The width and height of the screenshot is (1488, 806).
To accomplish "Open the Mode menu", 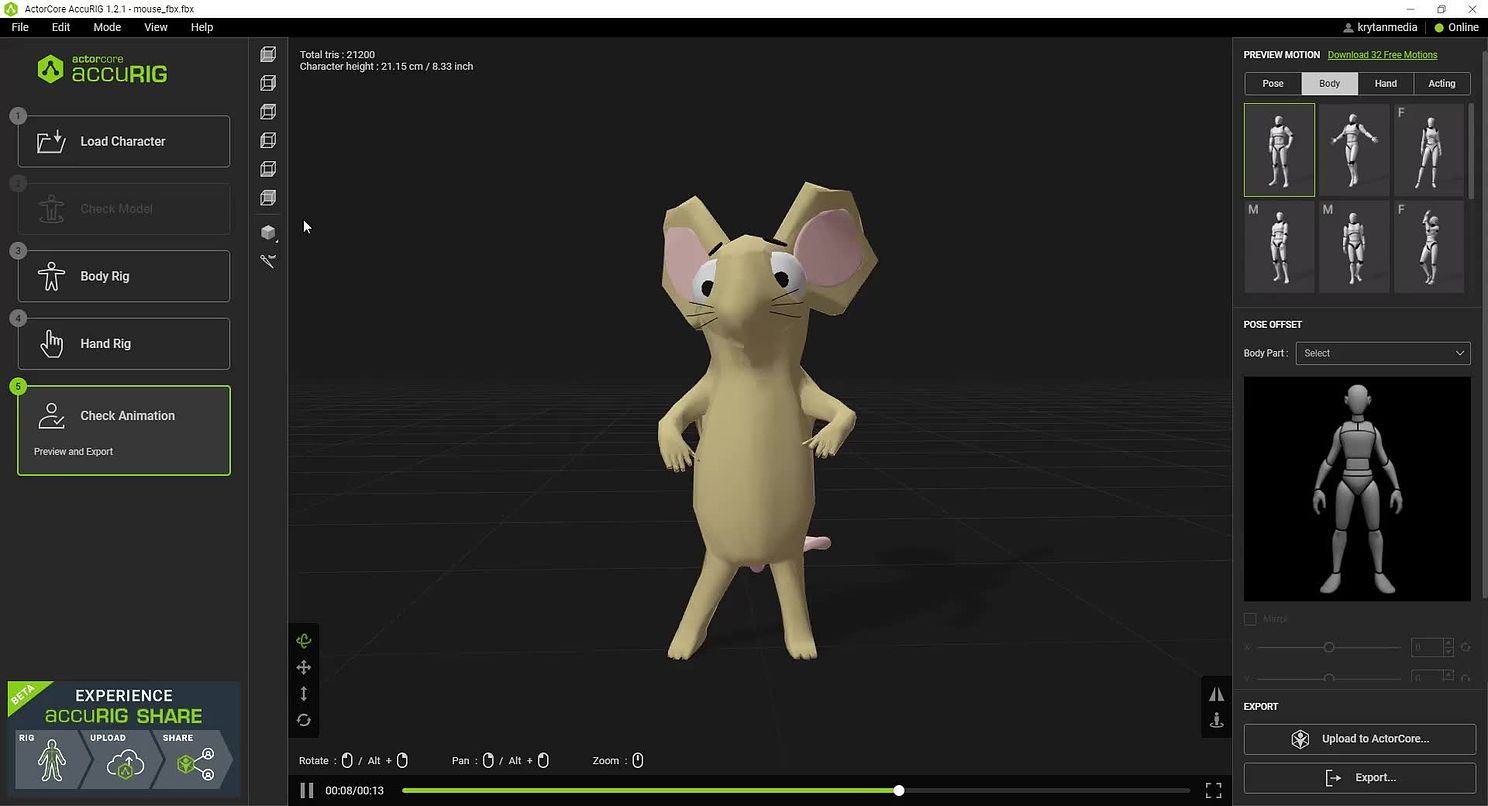I will click(107, 27).
